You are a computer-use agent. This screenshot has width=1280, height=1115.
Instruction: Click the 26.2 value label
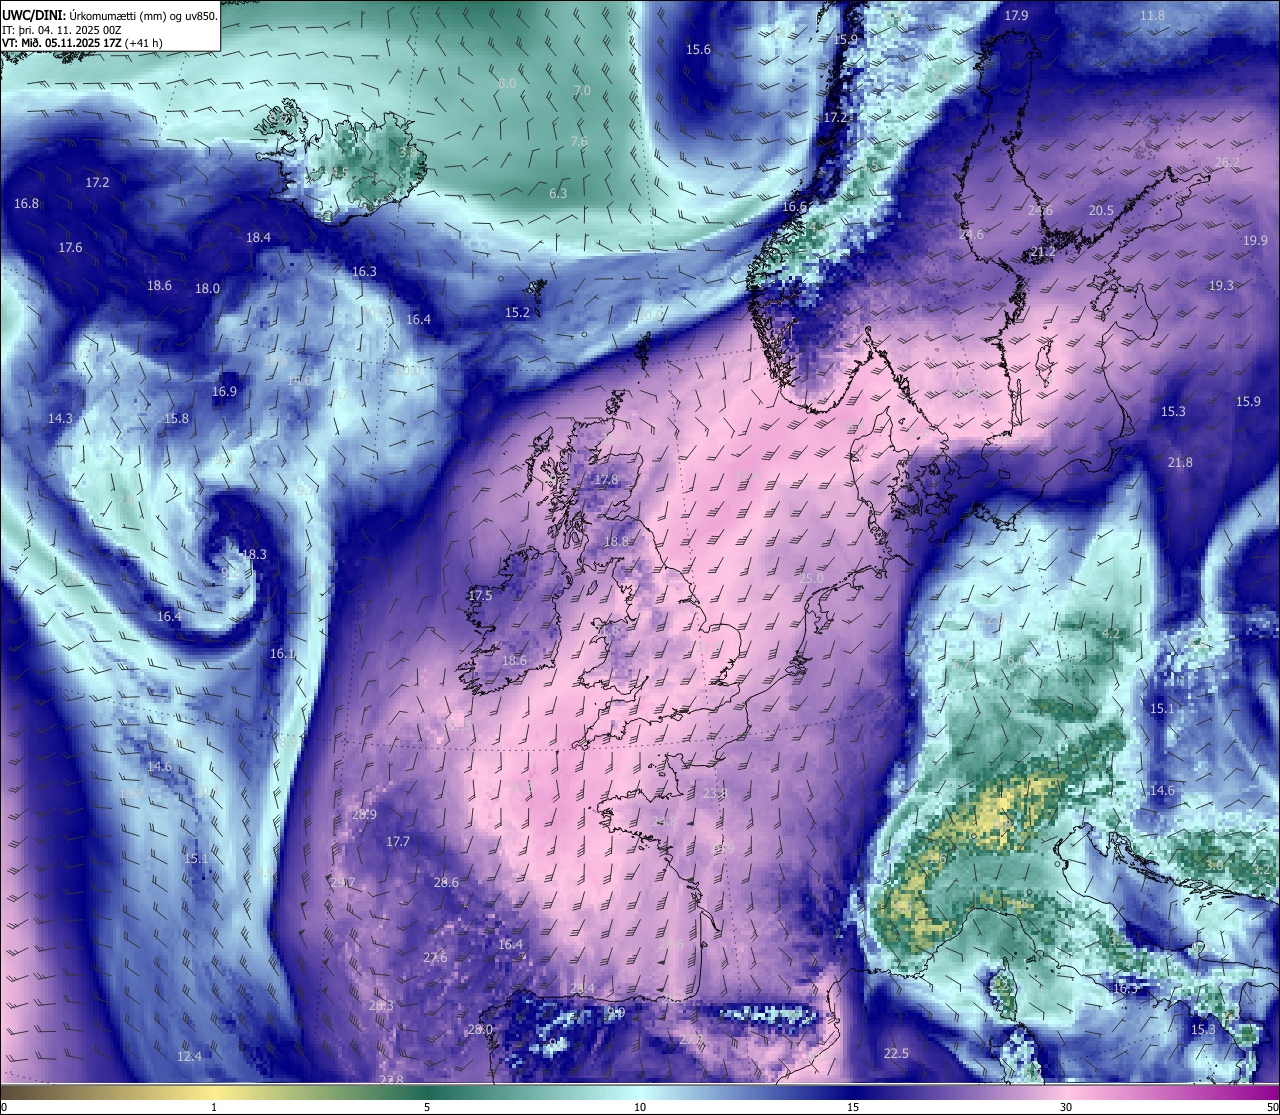click(1227, 162)
